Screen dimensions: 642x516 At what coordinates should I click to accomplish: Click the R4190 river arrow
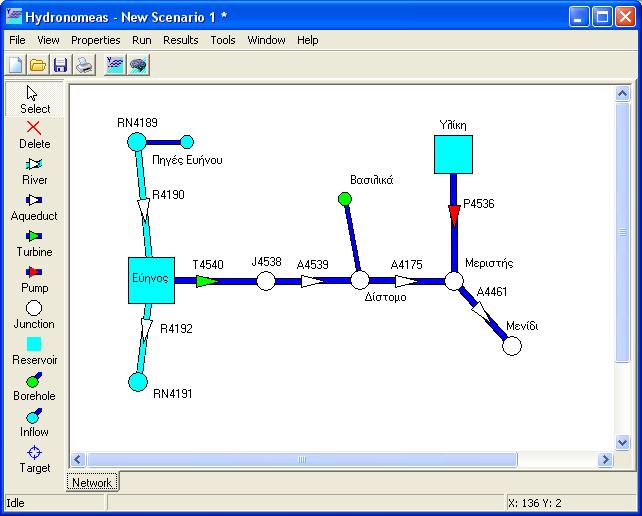144,210
